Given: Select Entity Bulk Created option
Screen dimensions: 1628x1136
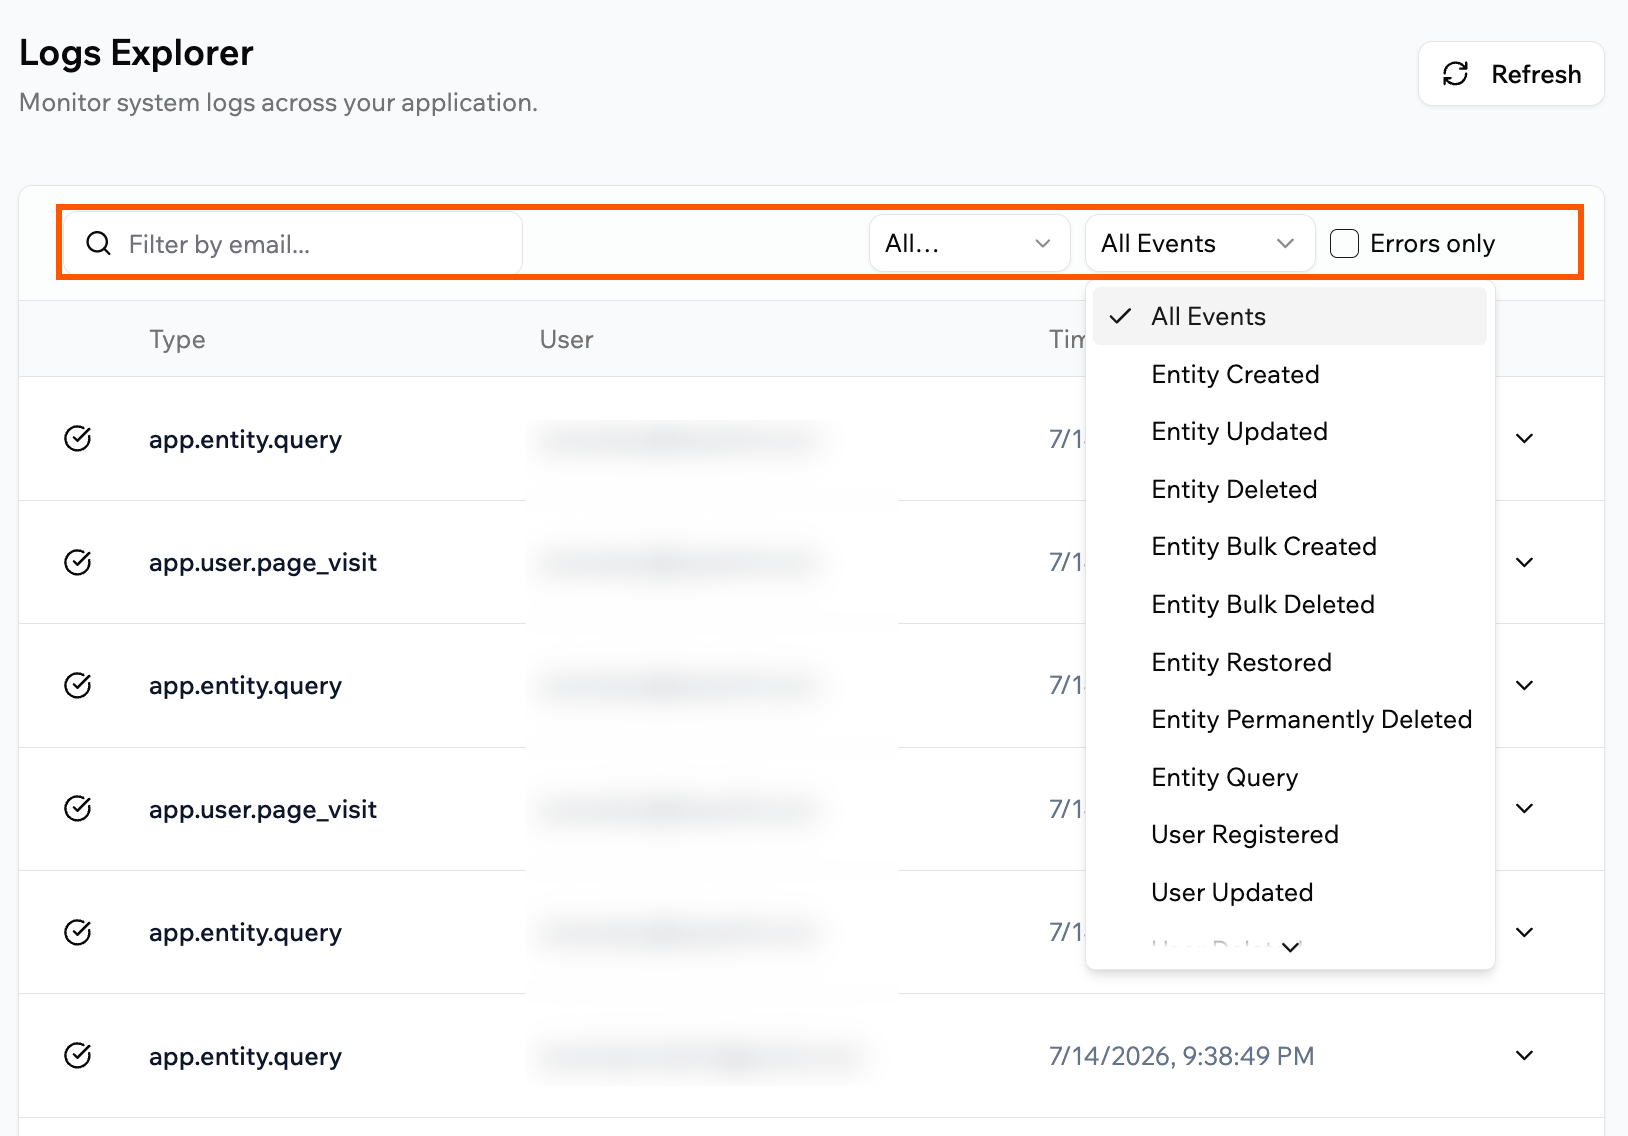Looking at the screenshot, I should tap(1289, 547).
